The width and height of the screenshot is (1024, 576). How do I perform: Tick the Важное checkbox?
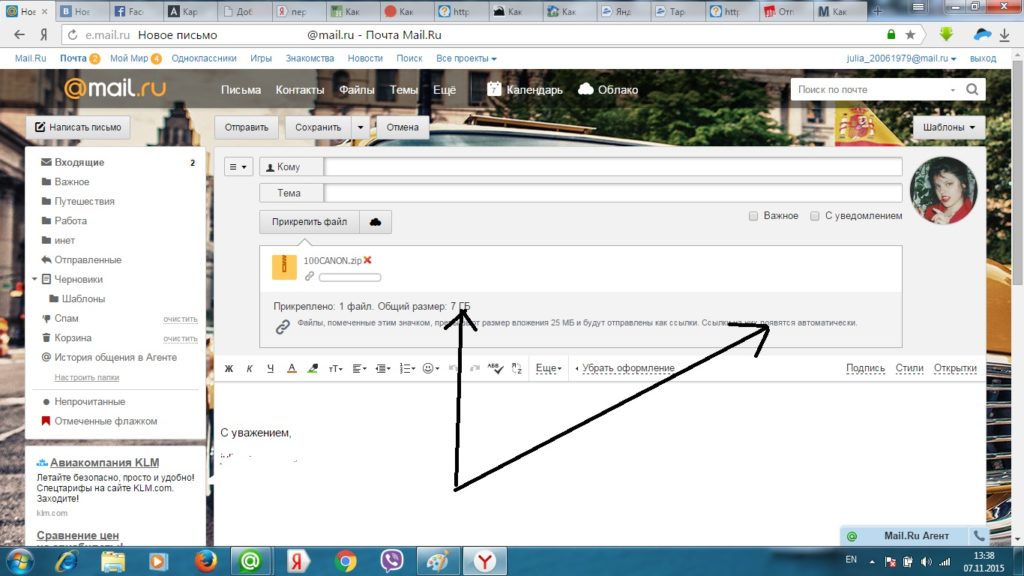coord(754,216)
